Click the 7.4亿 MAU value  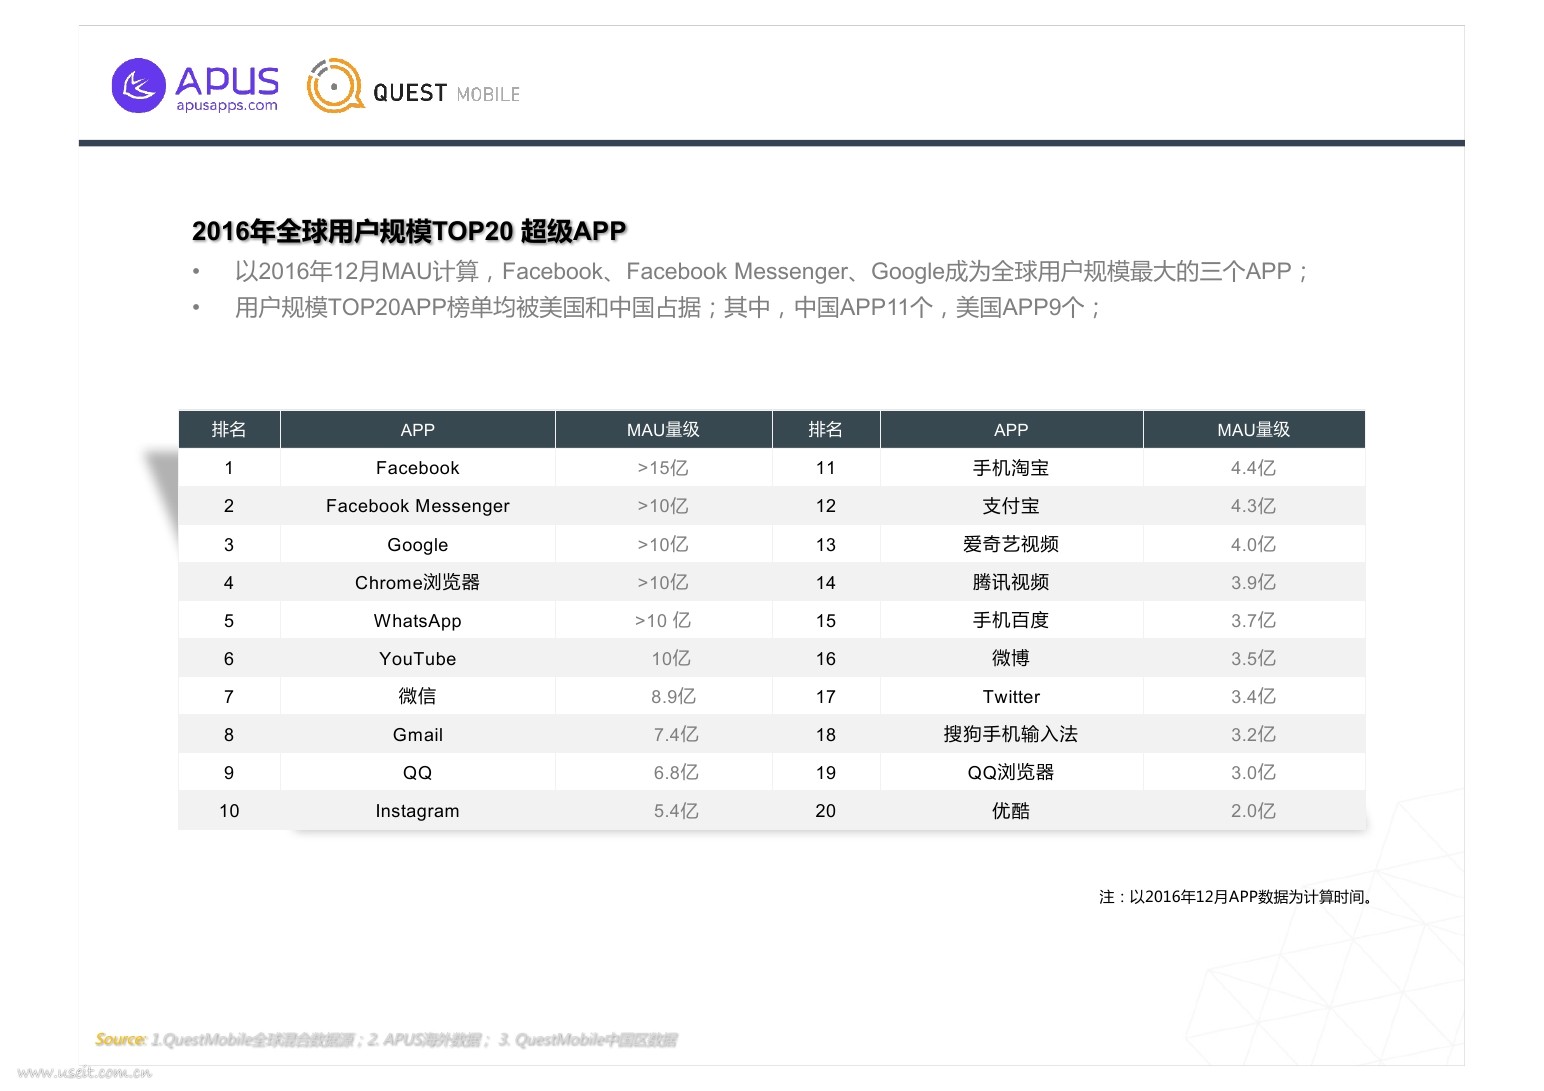[x=676, y=734]
